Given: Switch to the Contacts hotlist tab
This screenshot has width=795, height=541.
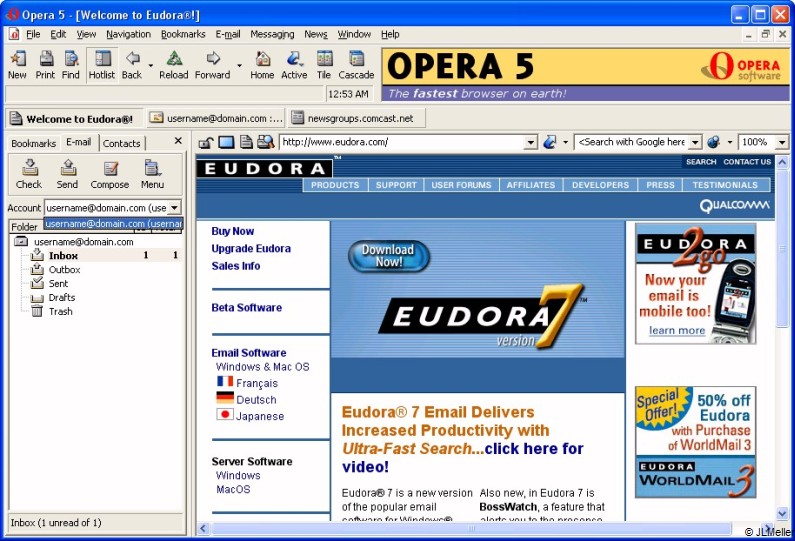Looking at the screenshot, I should point(122,143).
